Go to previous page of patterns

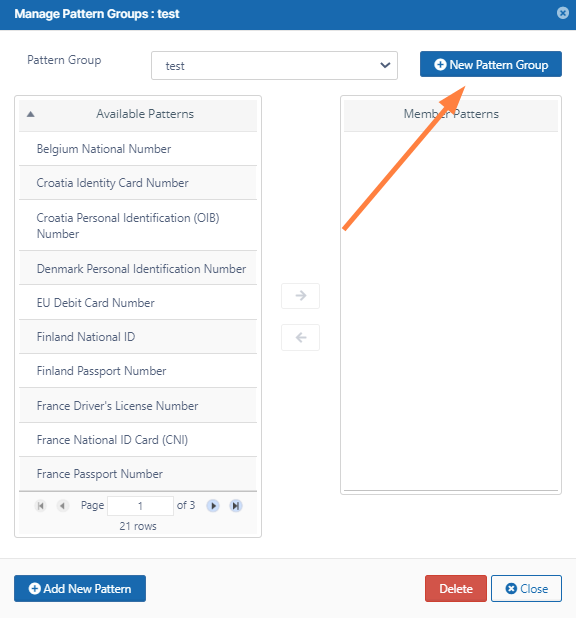pyautogui.click(x=62, y=505)
